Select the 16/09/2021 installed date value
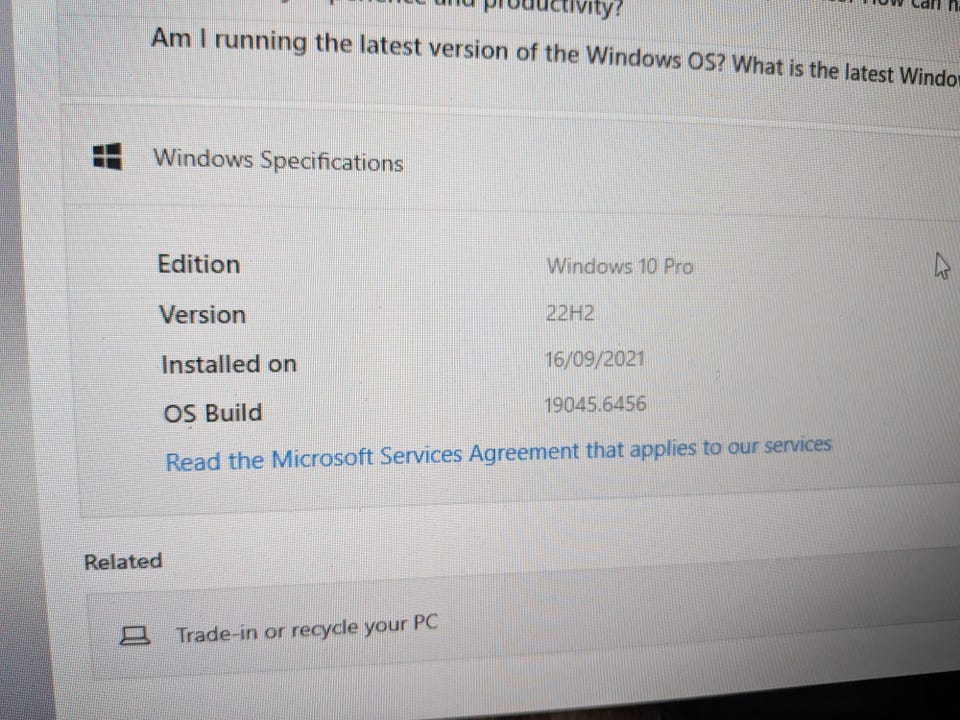This screenshot has height=720, width=960. (x=594, y=359)
